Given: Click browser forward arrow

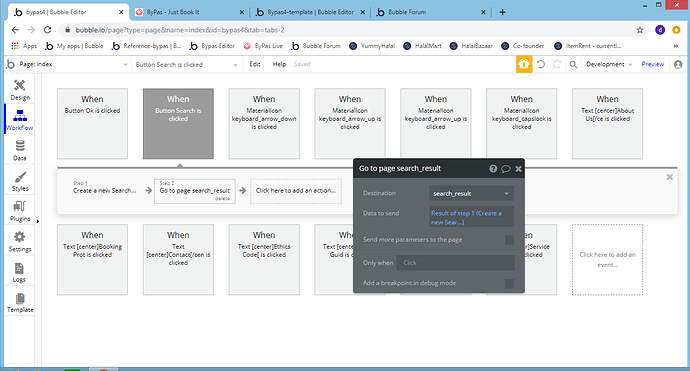Looking at the screenshot, I should coord(31,30).
